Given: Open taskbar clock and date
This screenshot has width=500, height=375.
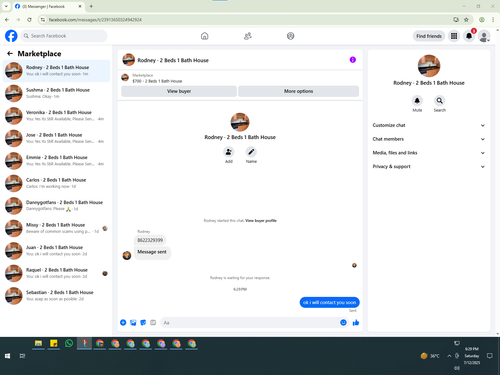Looking at the screenshot, I should (472, 356).
